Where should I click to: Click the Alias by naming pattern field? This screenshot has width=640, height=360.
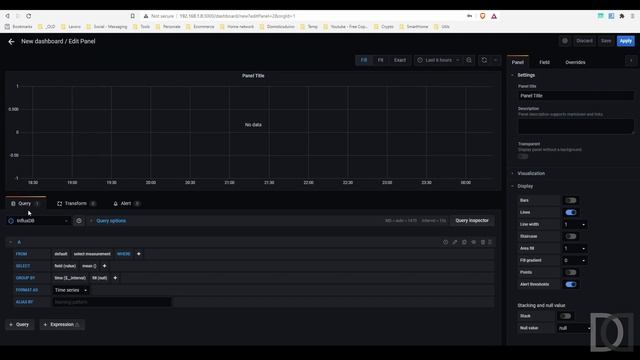(x=112, y=302)
